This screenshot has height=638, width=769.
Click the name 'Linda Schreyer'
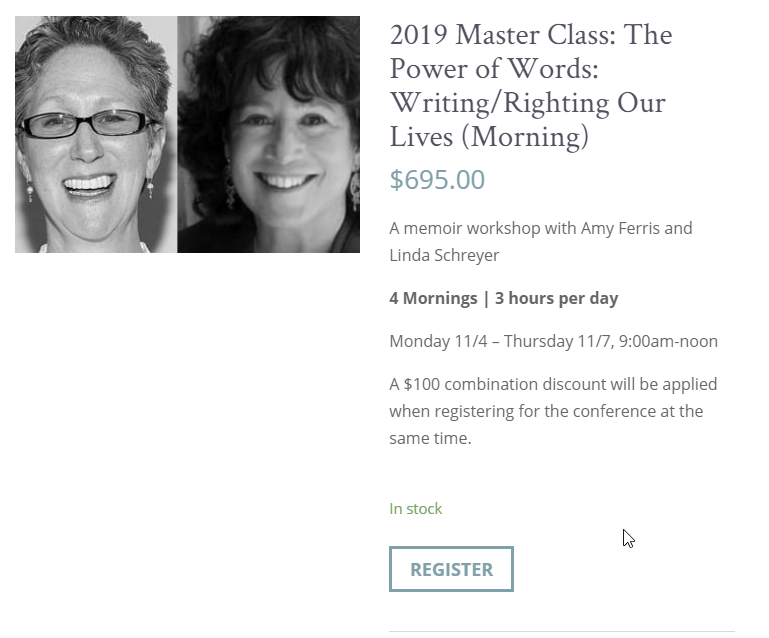[444, 255]
